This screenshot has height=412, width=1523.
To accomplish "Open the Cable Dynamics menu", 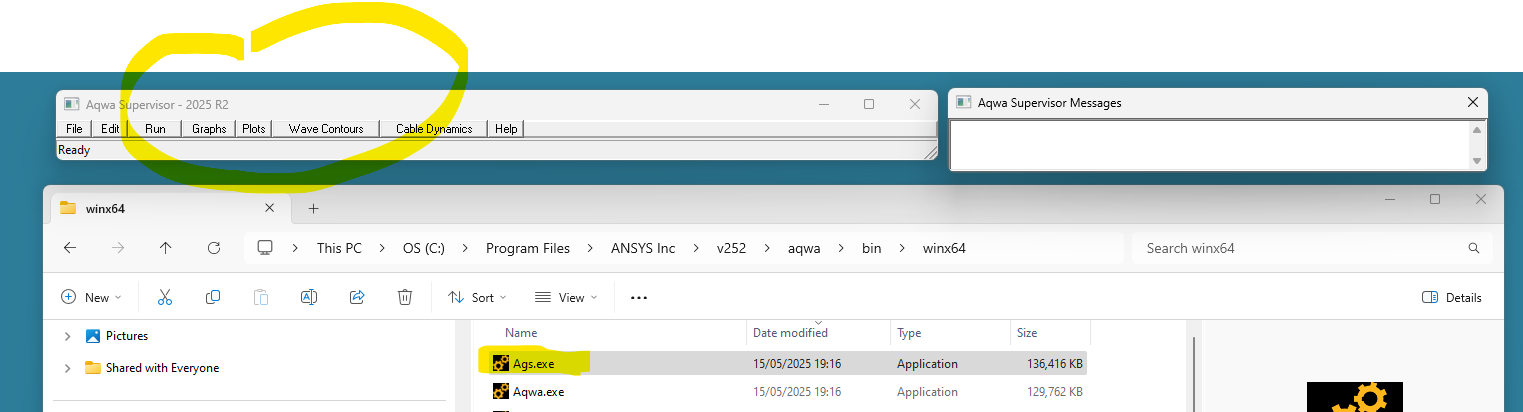I will (434, 129).
